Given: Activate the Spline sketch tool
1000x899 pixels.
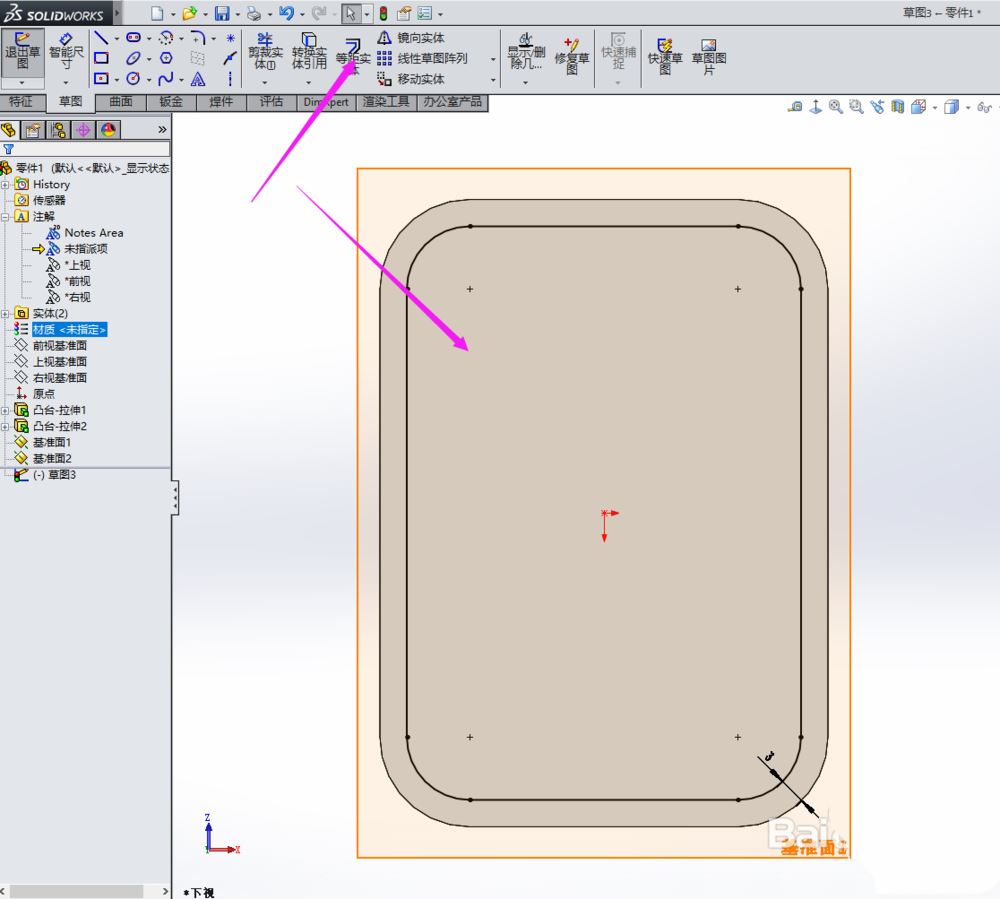Looking at the screenshot, I should pyautogui.click(x=166, y=78).
